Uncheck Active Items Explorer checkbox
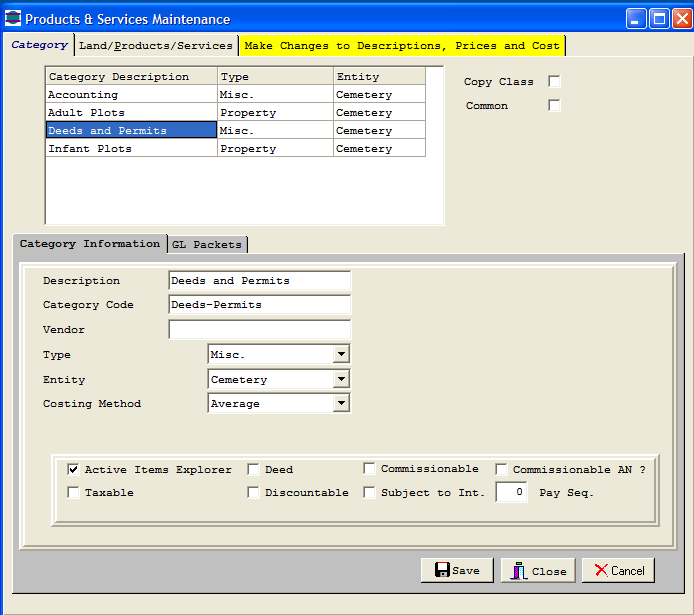Image resolution: width=694 pixels, height=615 pixels. [73, 469]
